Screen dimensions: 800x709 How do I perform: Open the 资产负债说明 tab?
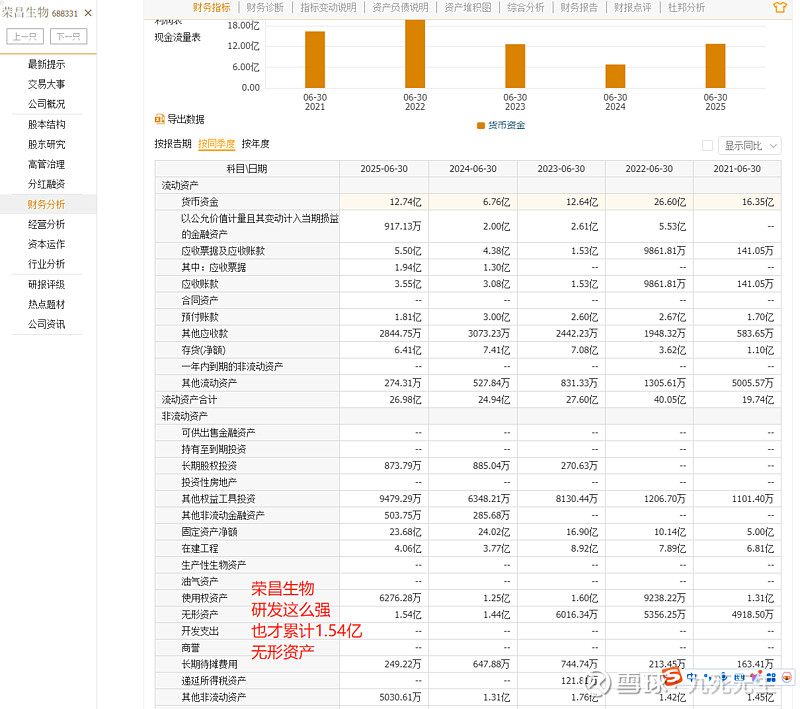tap(401, 7)
